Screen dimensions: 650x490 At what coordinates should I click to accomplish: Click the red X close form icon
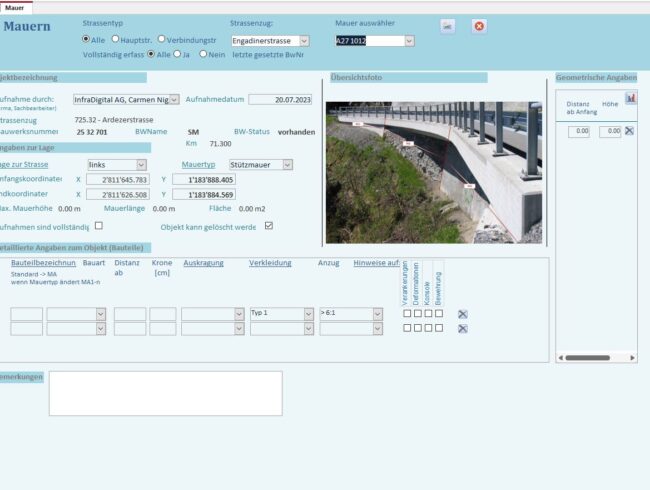[479, 26]
